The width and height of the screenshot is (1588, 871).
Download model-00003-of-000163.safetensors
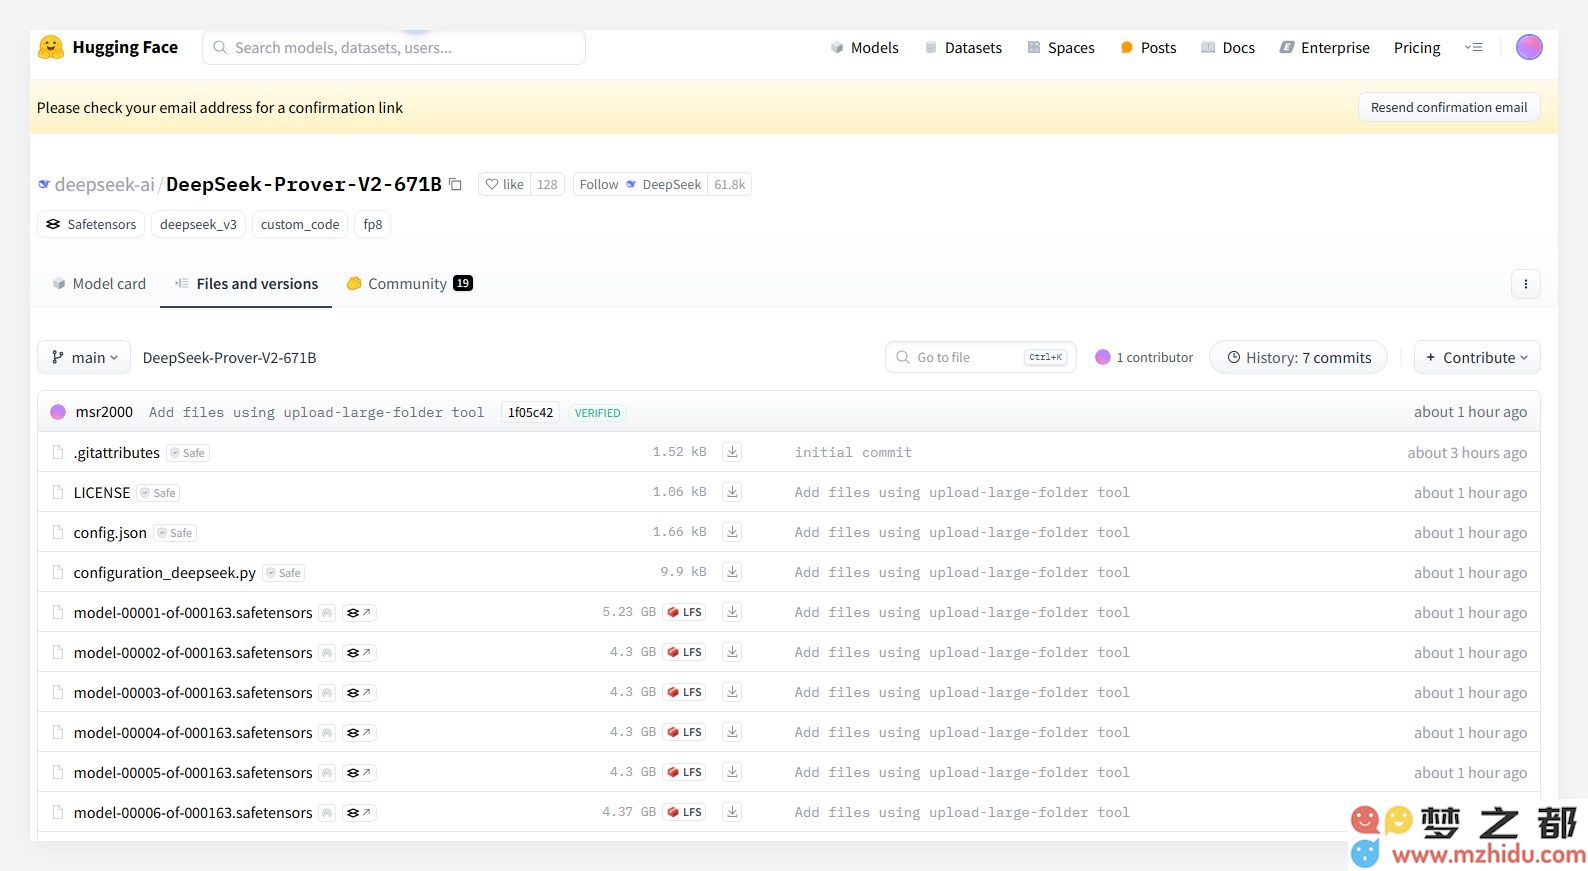(732, 692)
